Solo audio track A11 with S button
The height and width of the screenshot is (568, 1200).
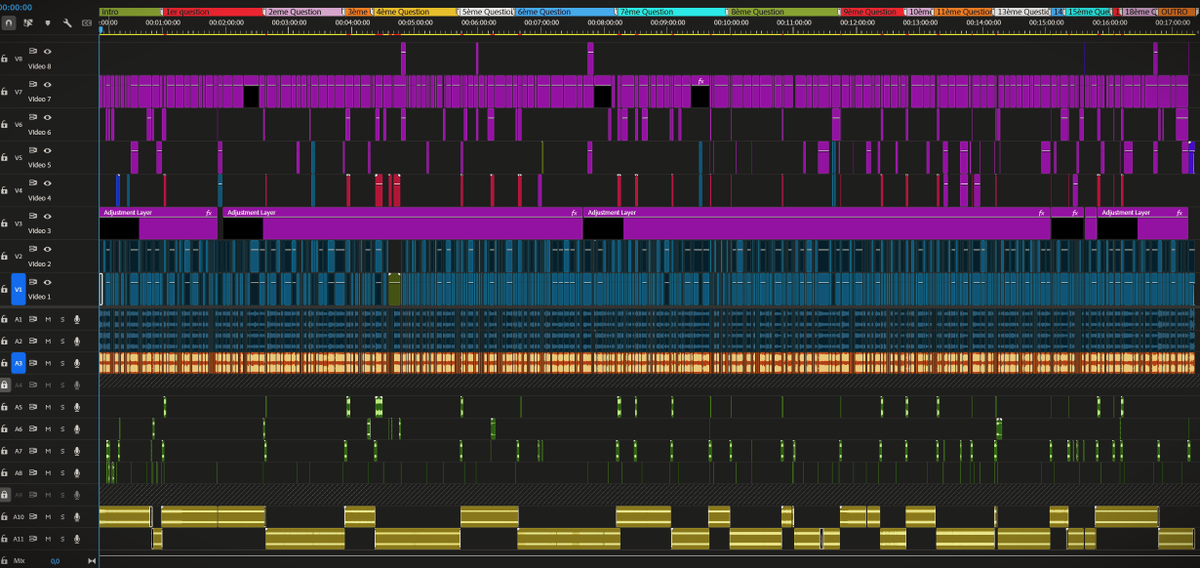pyautogui.click(x=62, y=539)
